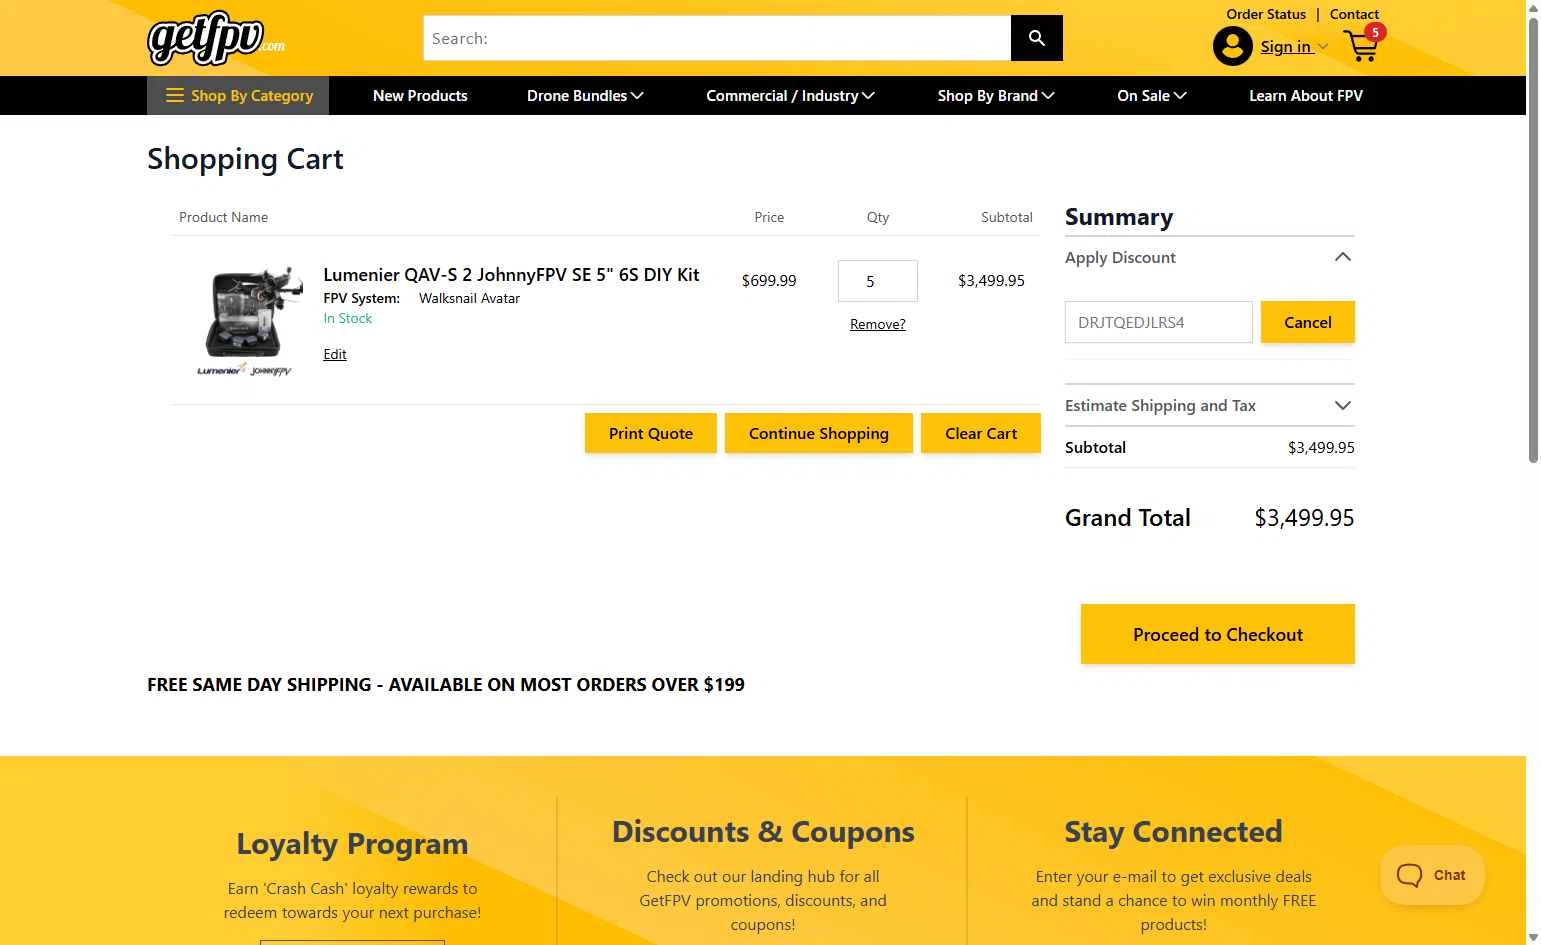Screen dimensions: 1541x945
Task: Click the Grand Total amount $3,499.95
Action: coord(1304,518)
